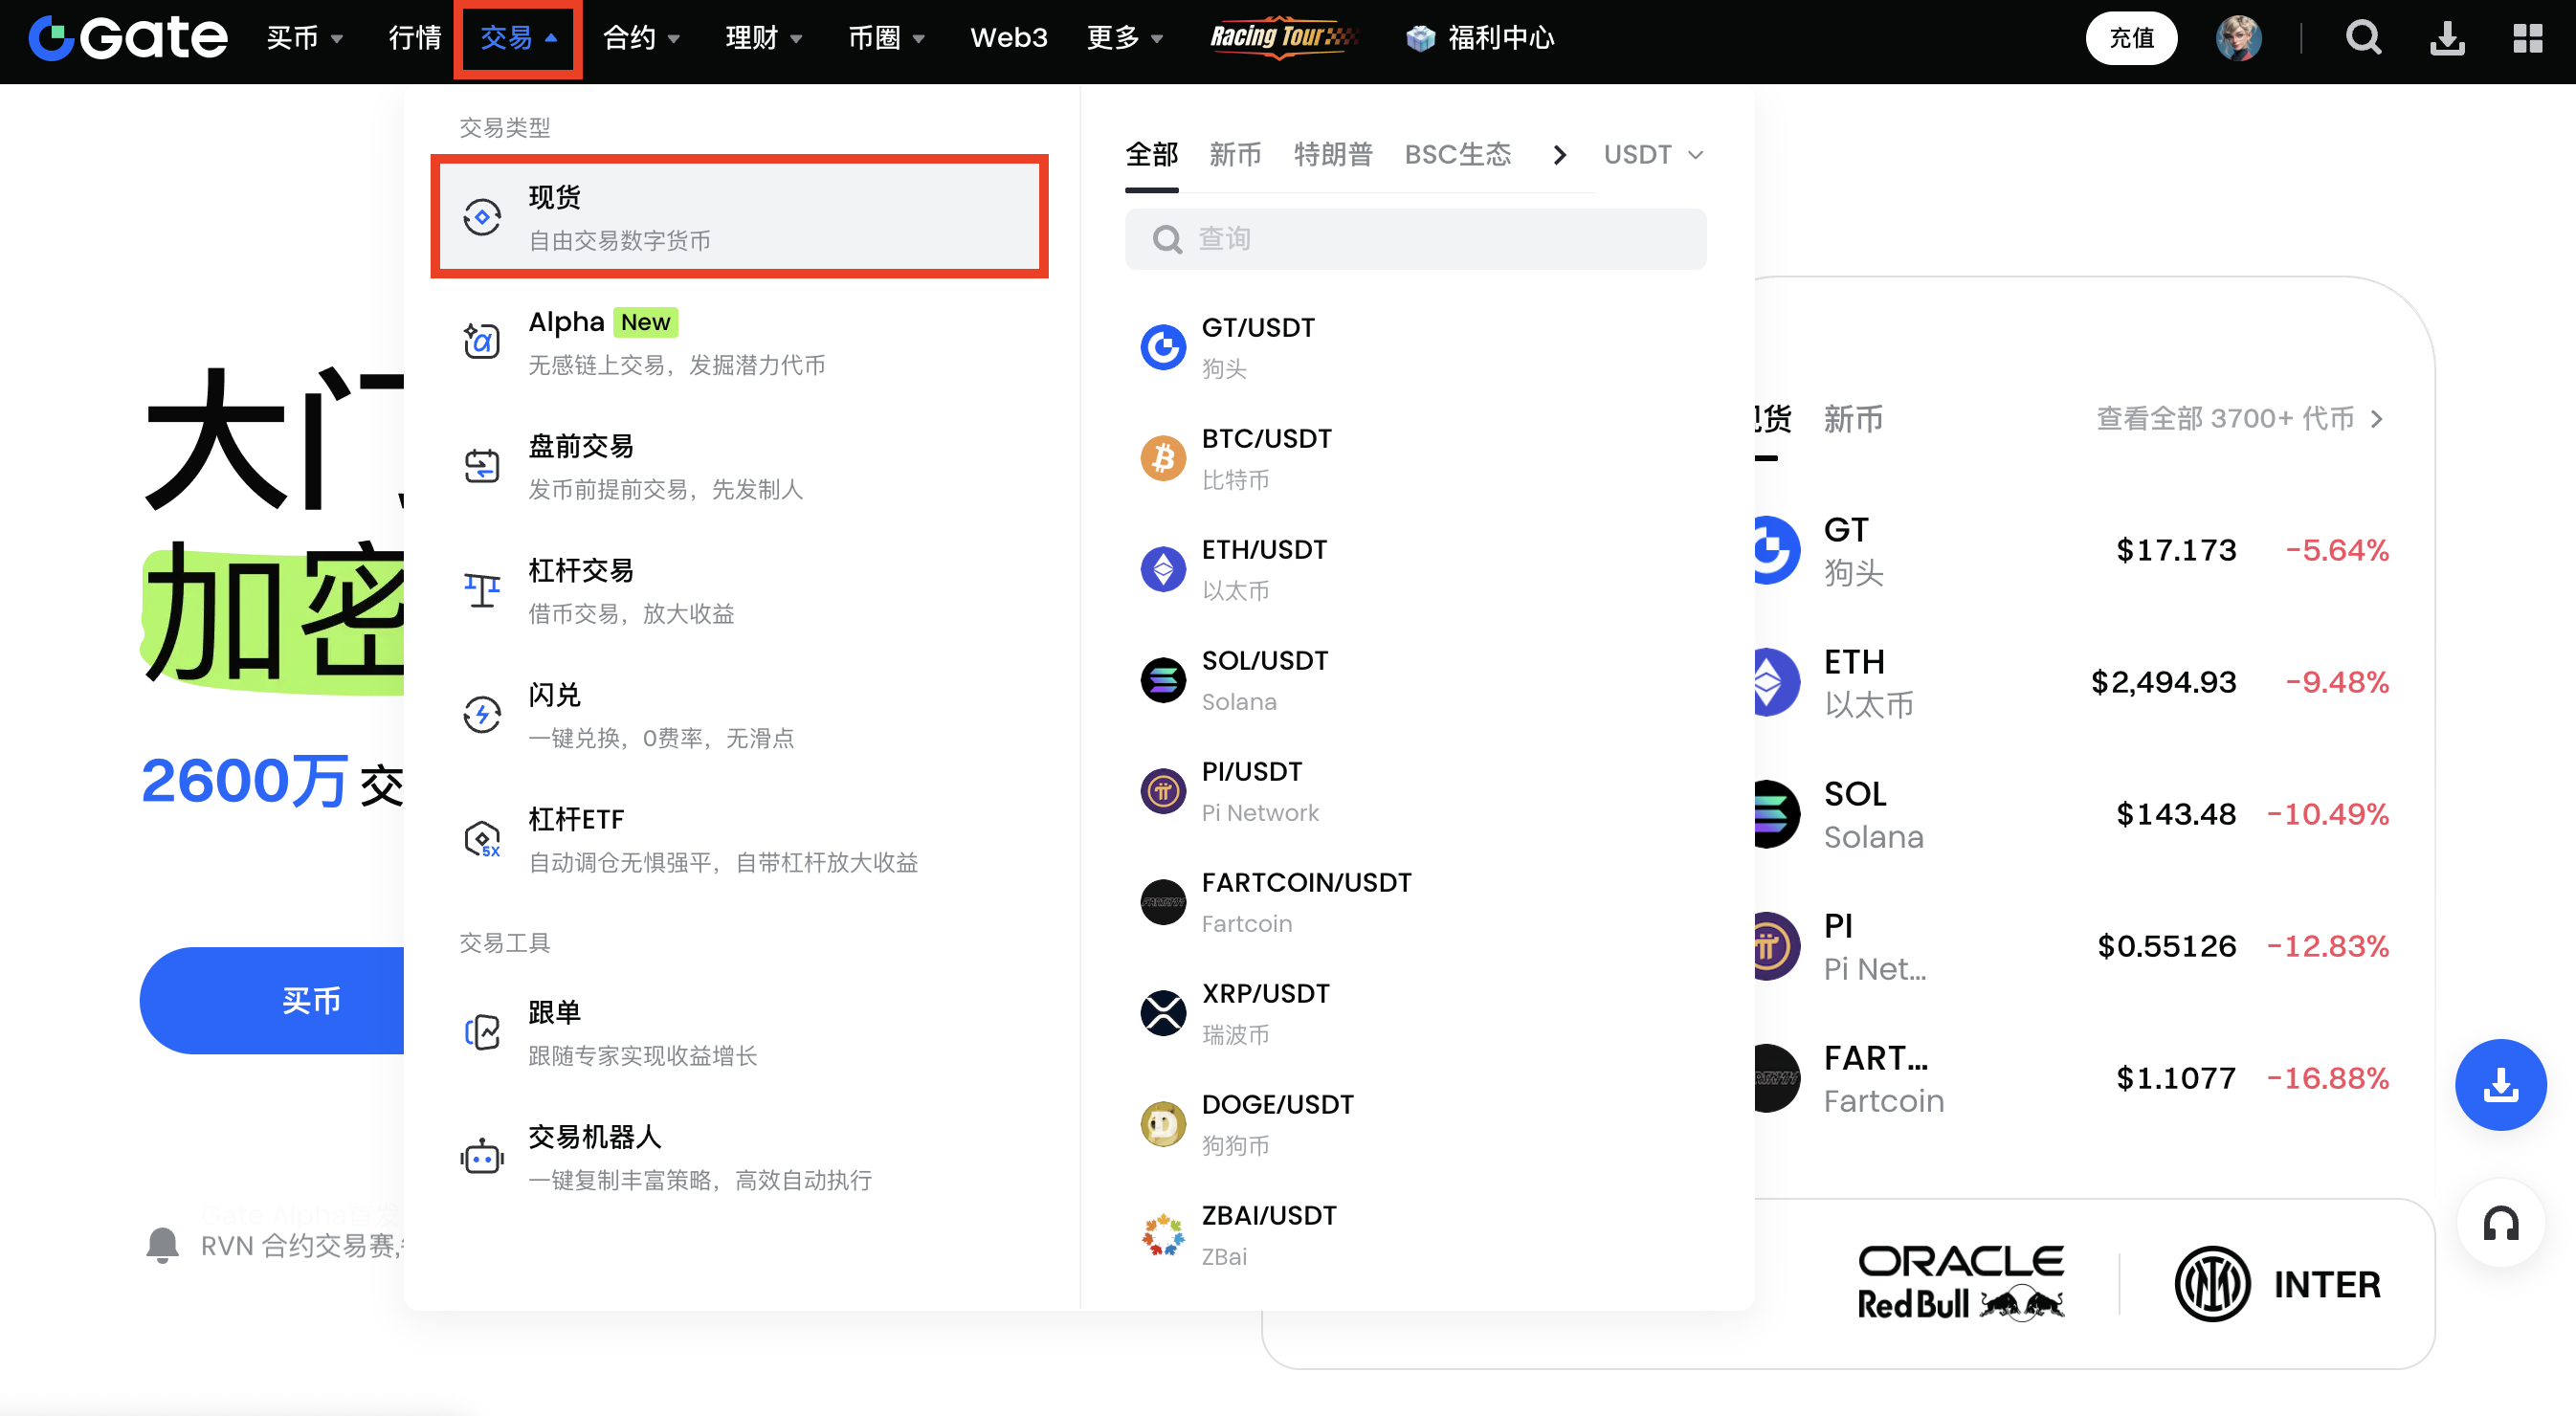Click the user avatar icon
Screen dimensions: 2576x1416
(x=2238, y=38)
